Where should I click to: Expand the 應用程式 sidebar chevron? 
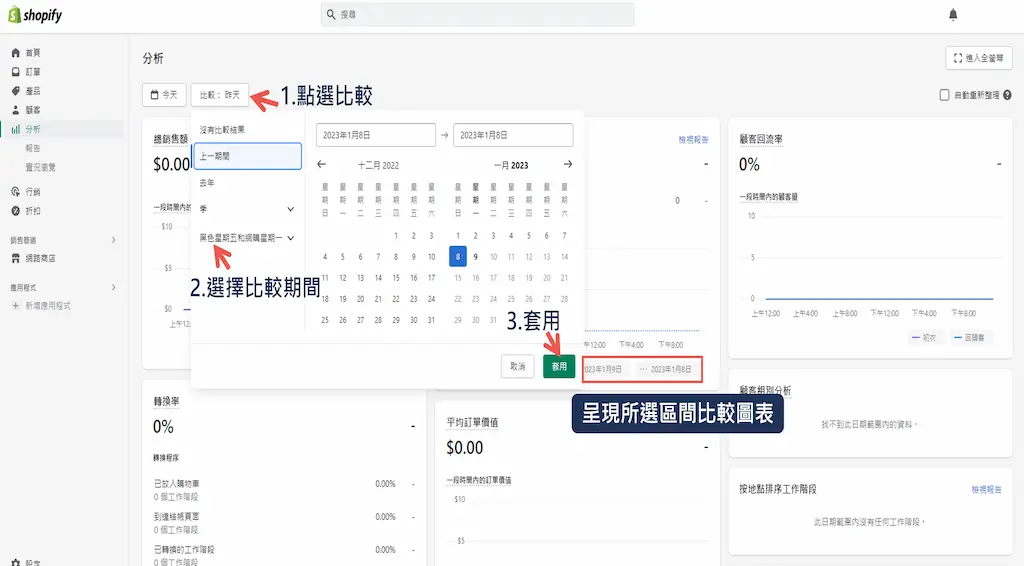pyautogui.click(x=114, y=287)
